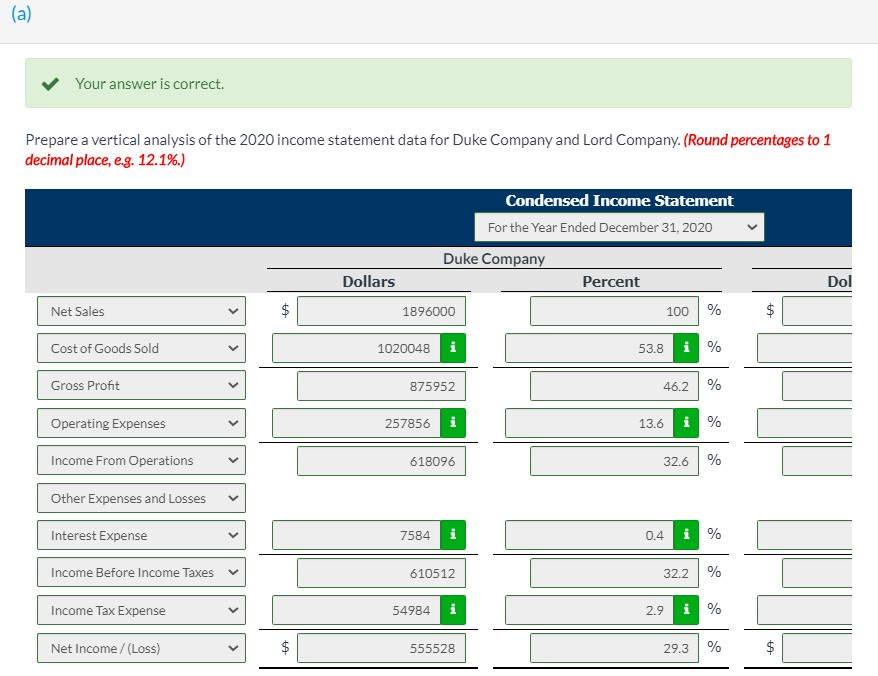Open the Net Income / (Loss) dropdown
Viewport: 878px width, 676px height.
(231, 648)
